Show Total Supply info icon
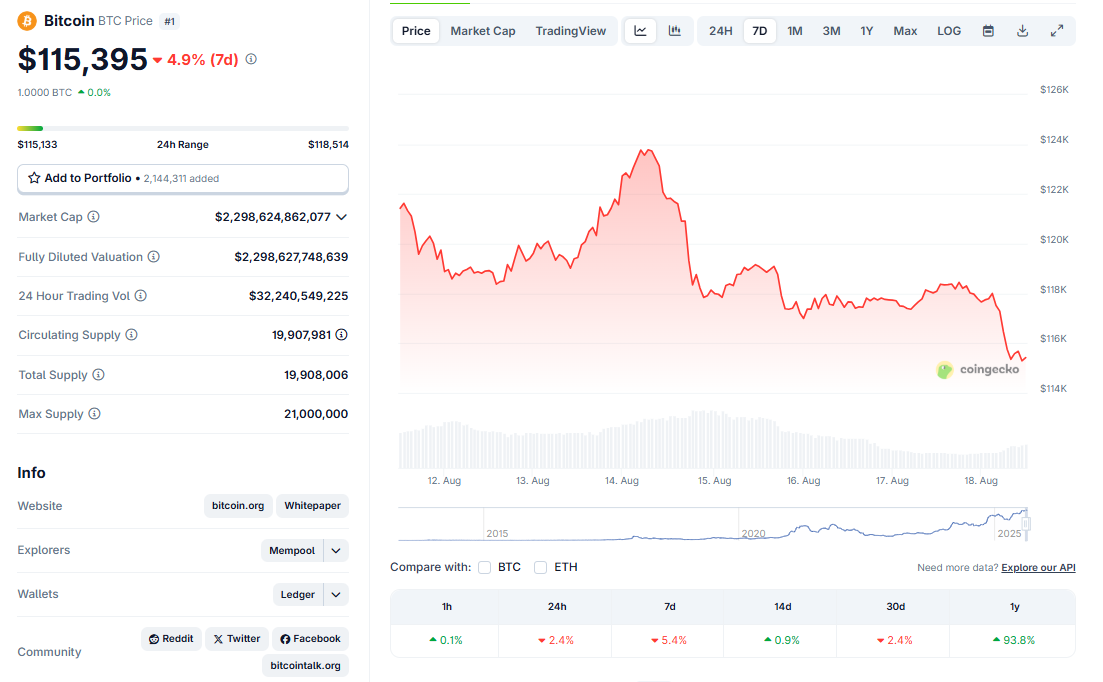This screenshot has width=1103, height=682. click(x=98, y=375)
